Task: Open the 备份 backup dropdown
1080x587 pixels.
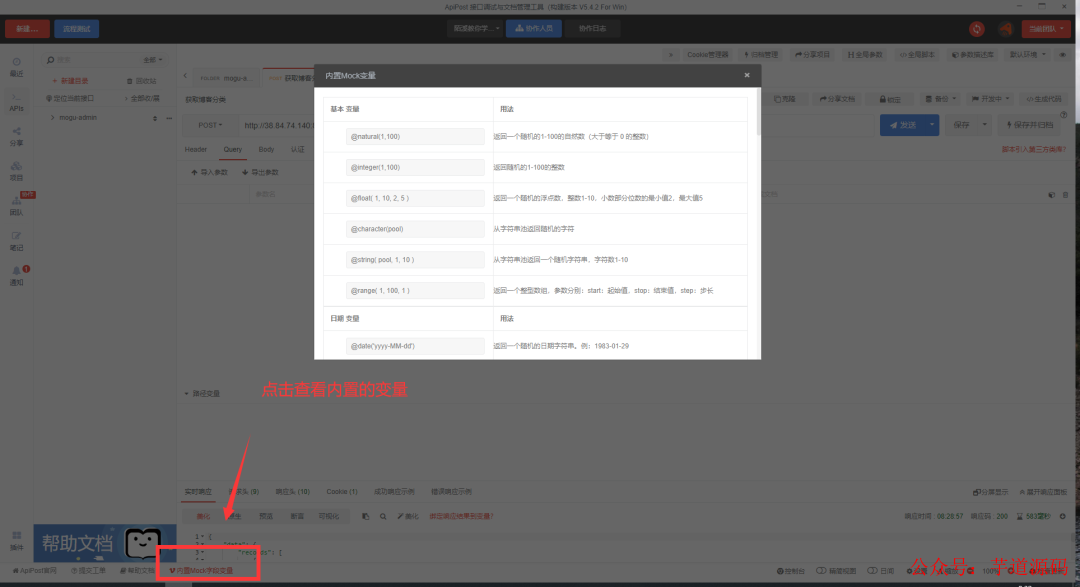Action: pyautogui.click(x=940, y=99)
